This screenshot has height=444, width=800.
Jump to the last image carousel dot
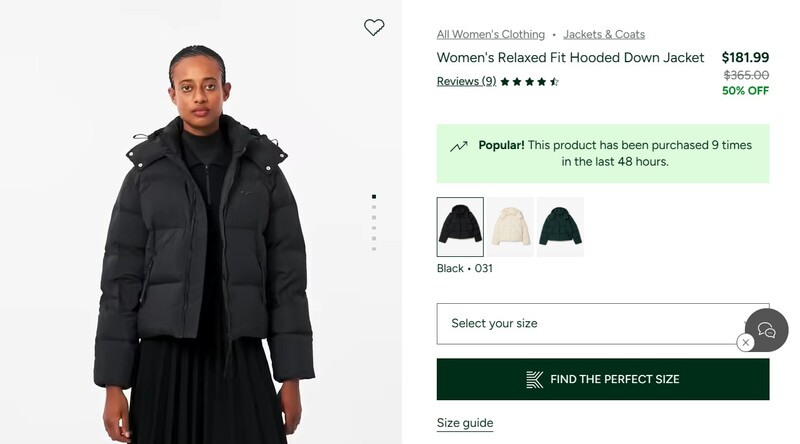coord(374,248)
